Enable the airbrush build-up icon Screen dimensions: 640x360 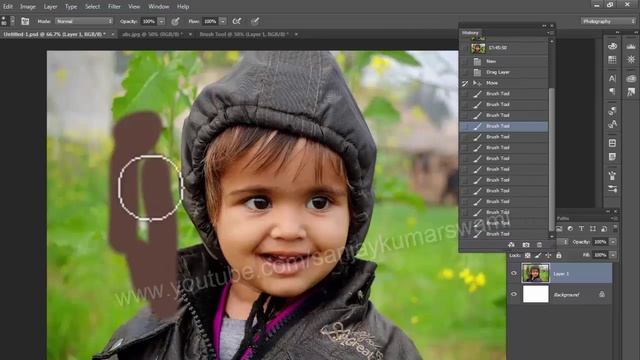pos(237,21)
